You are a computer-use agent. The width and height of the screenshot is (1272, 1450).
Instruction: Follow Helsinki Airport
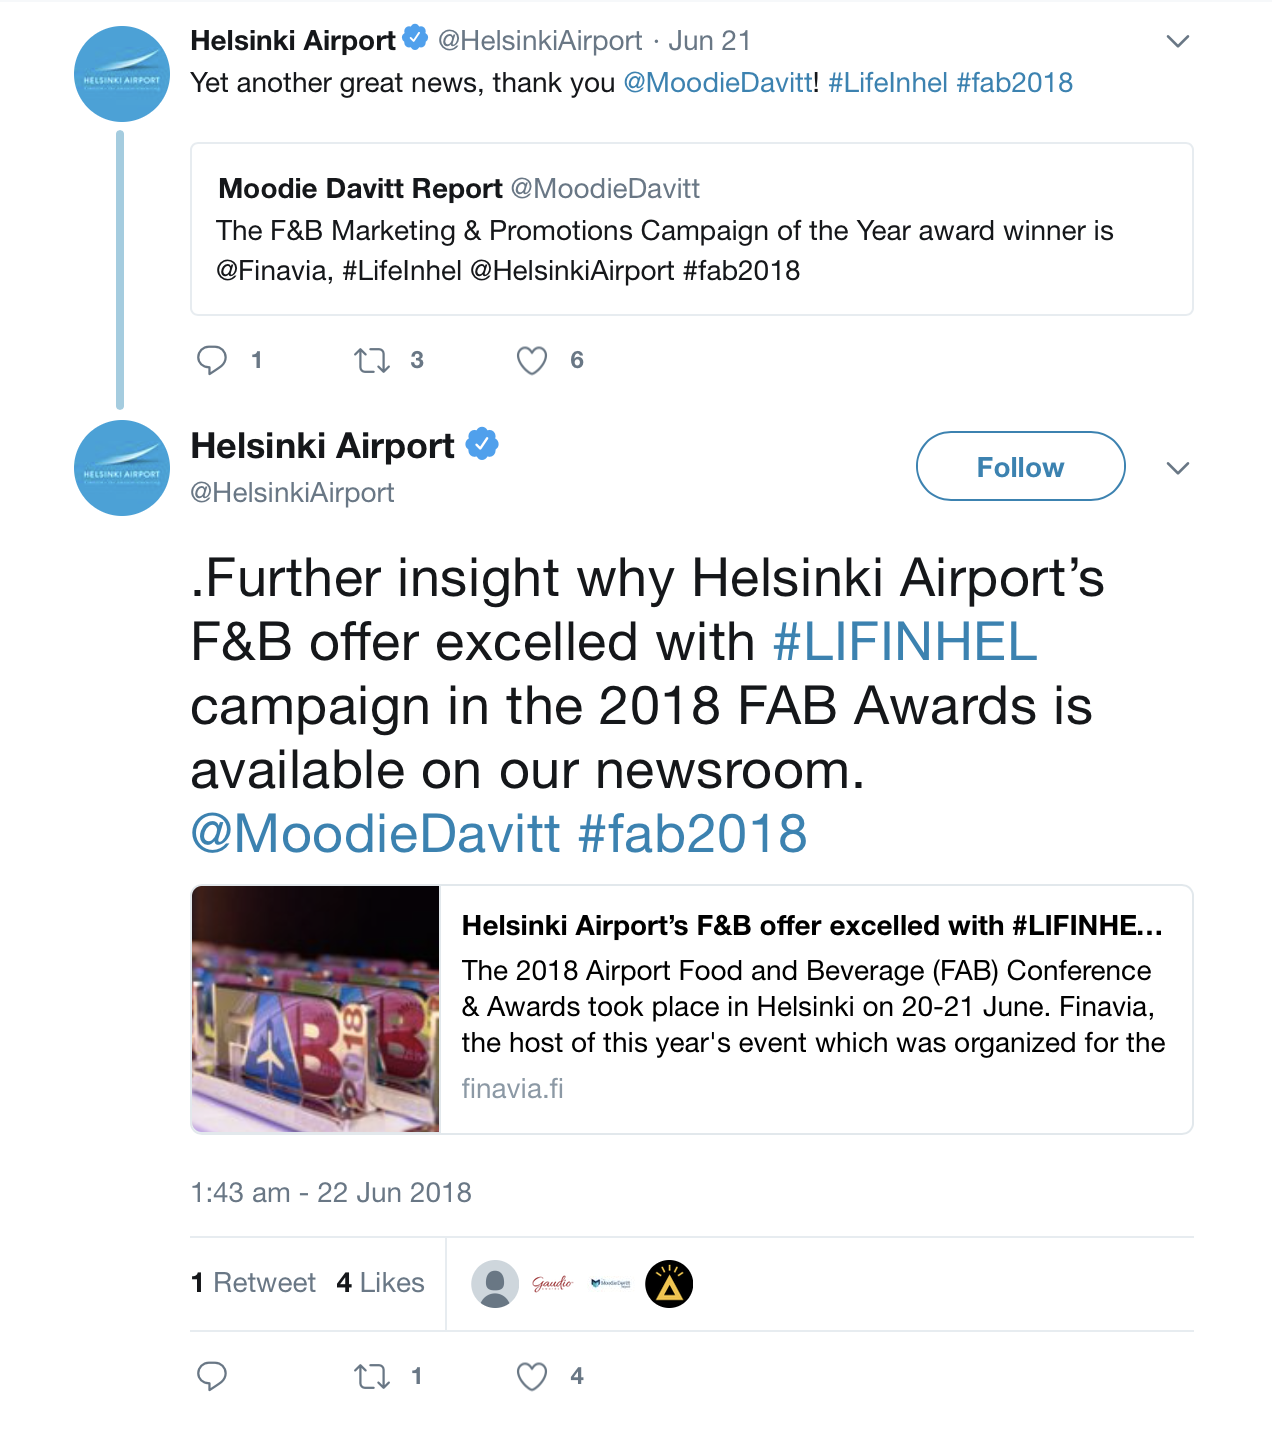1021,466
